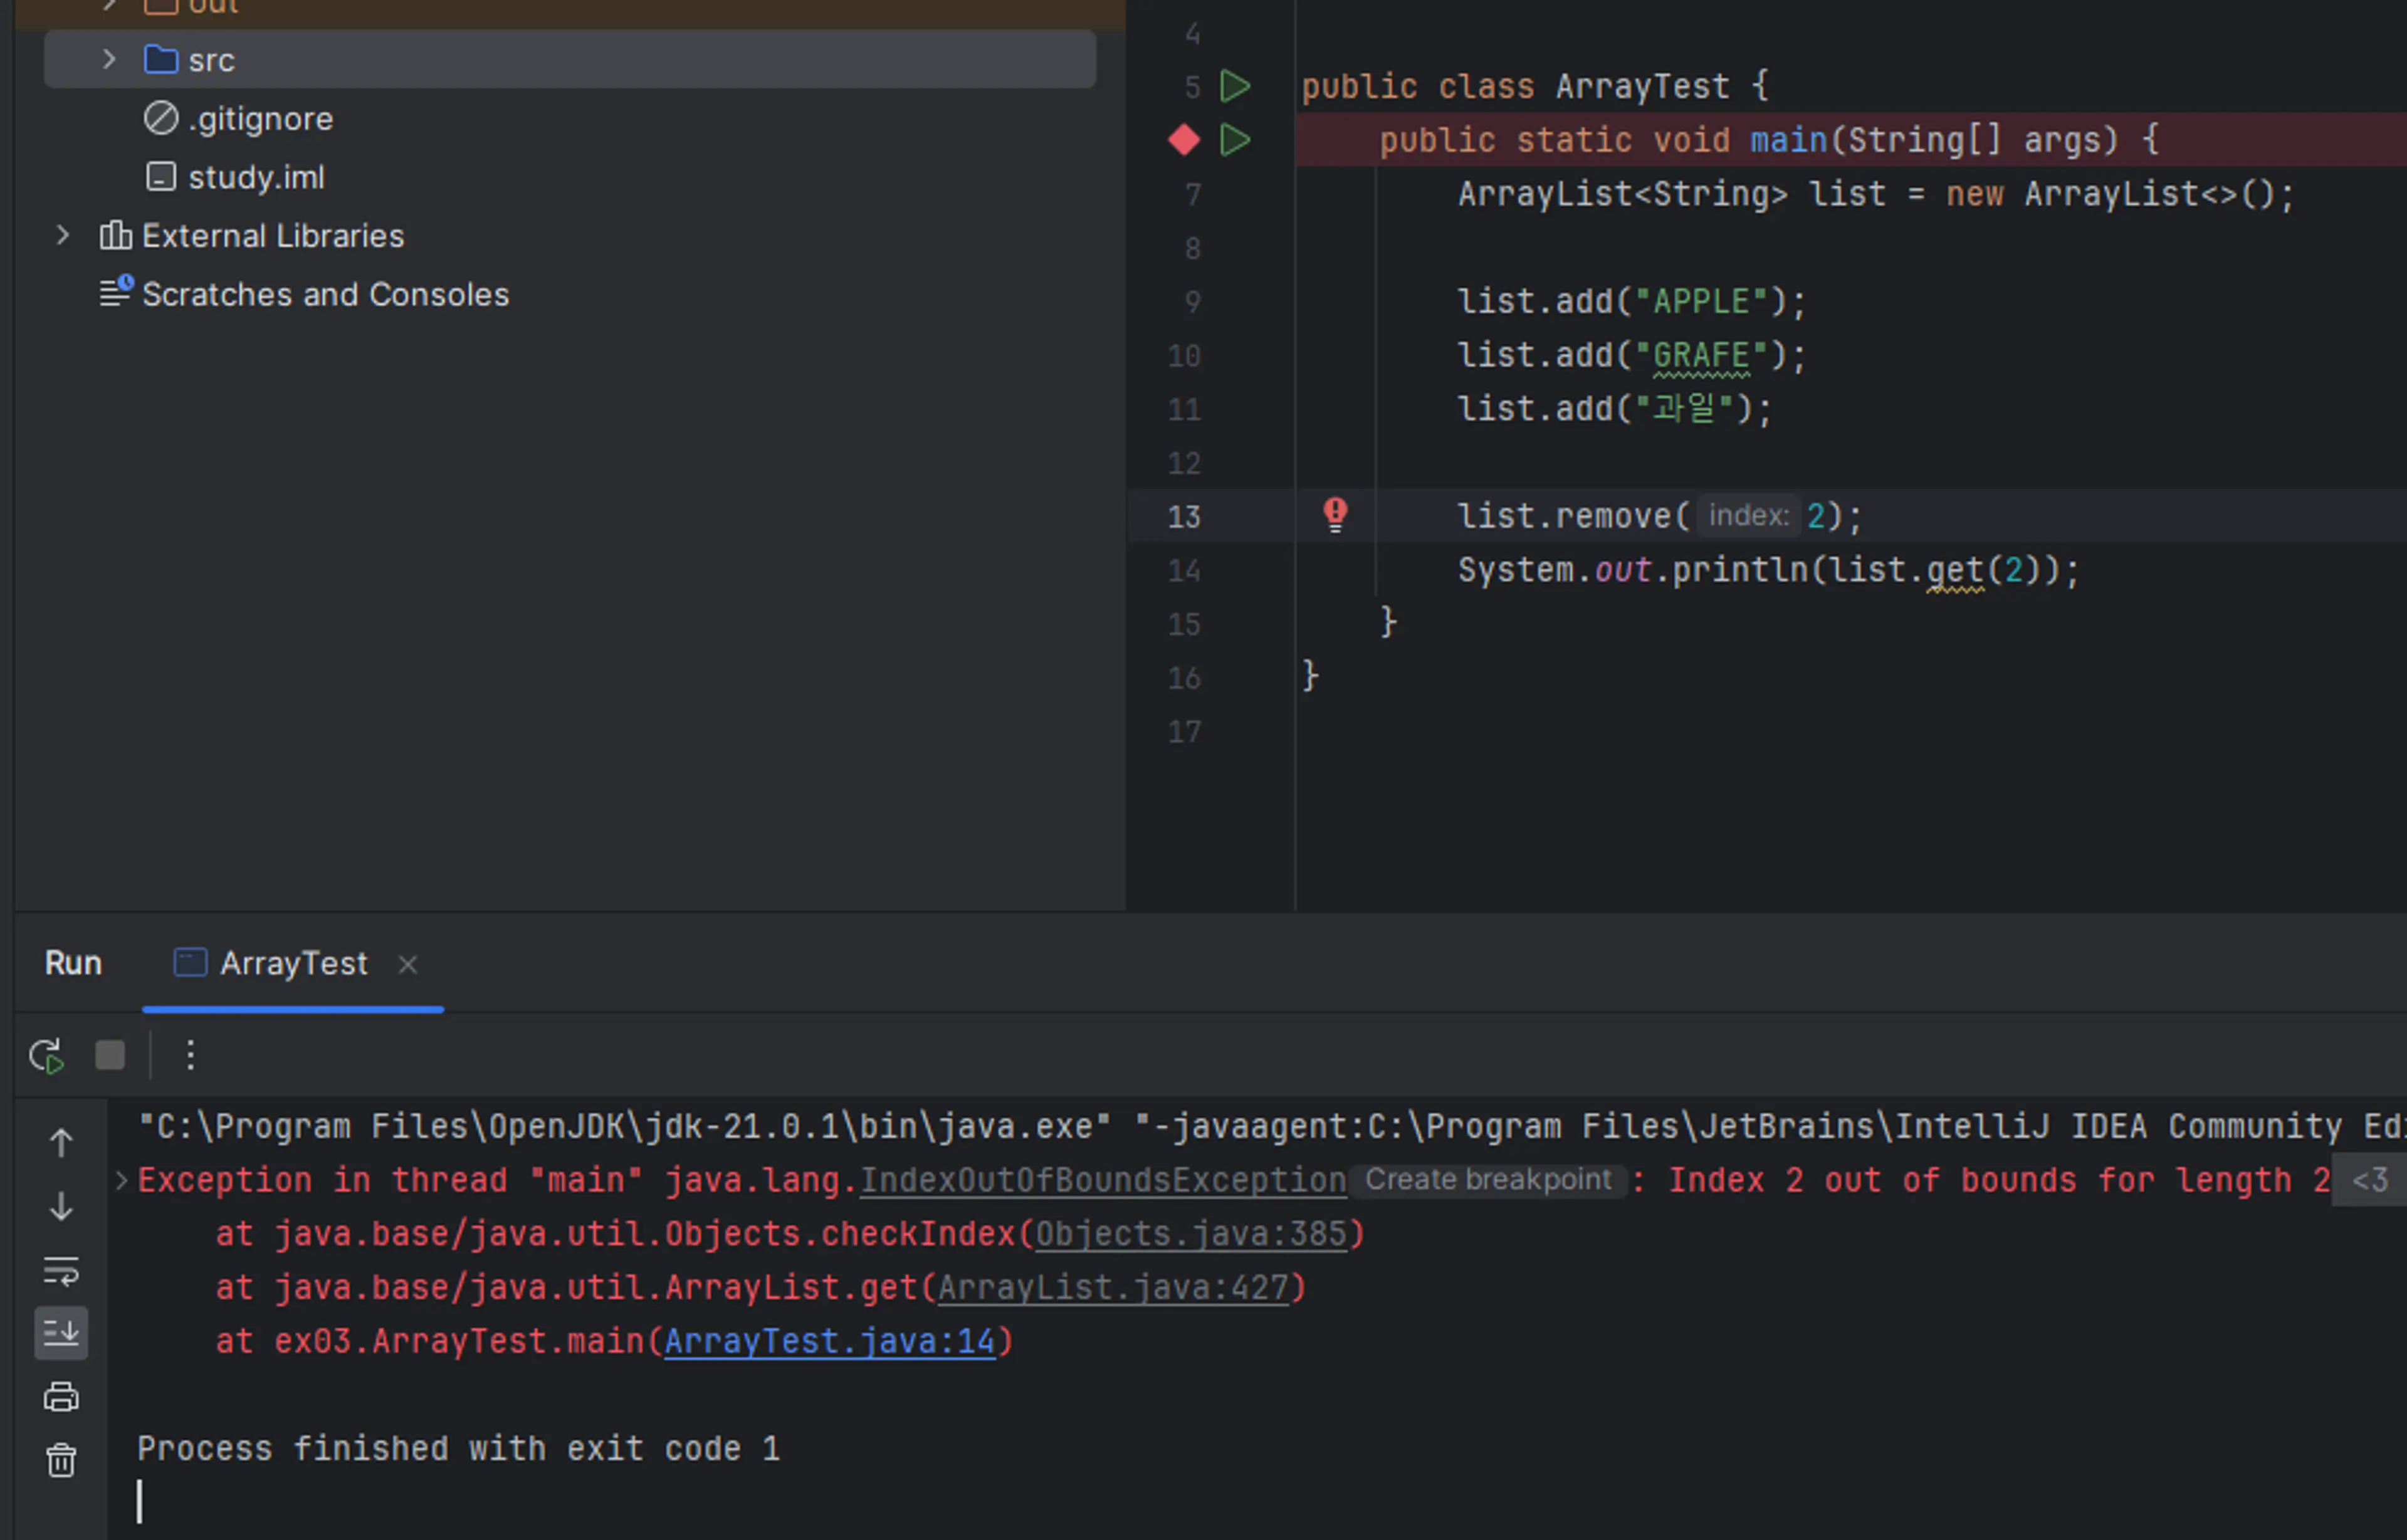Click the ArrayTest run tab icon

click(x=190, y=962)
